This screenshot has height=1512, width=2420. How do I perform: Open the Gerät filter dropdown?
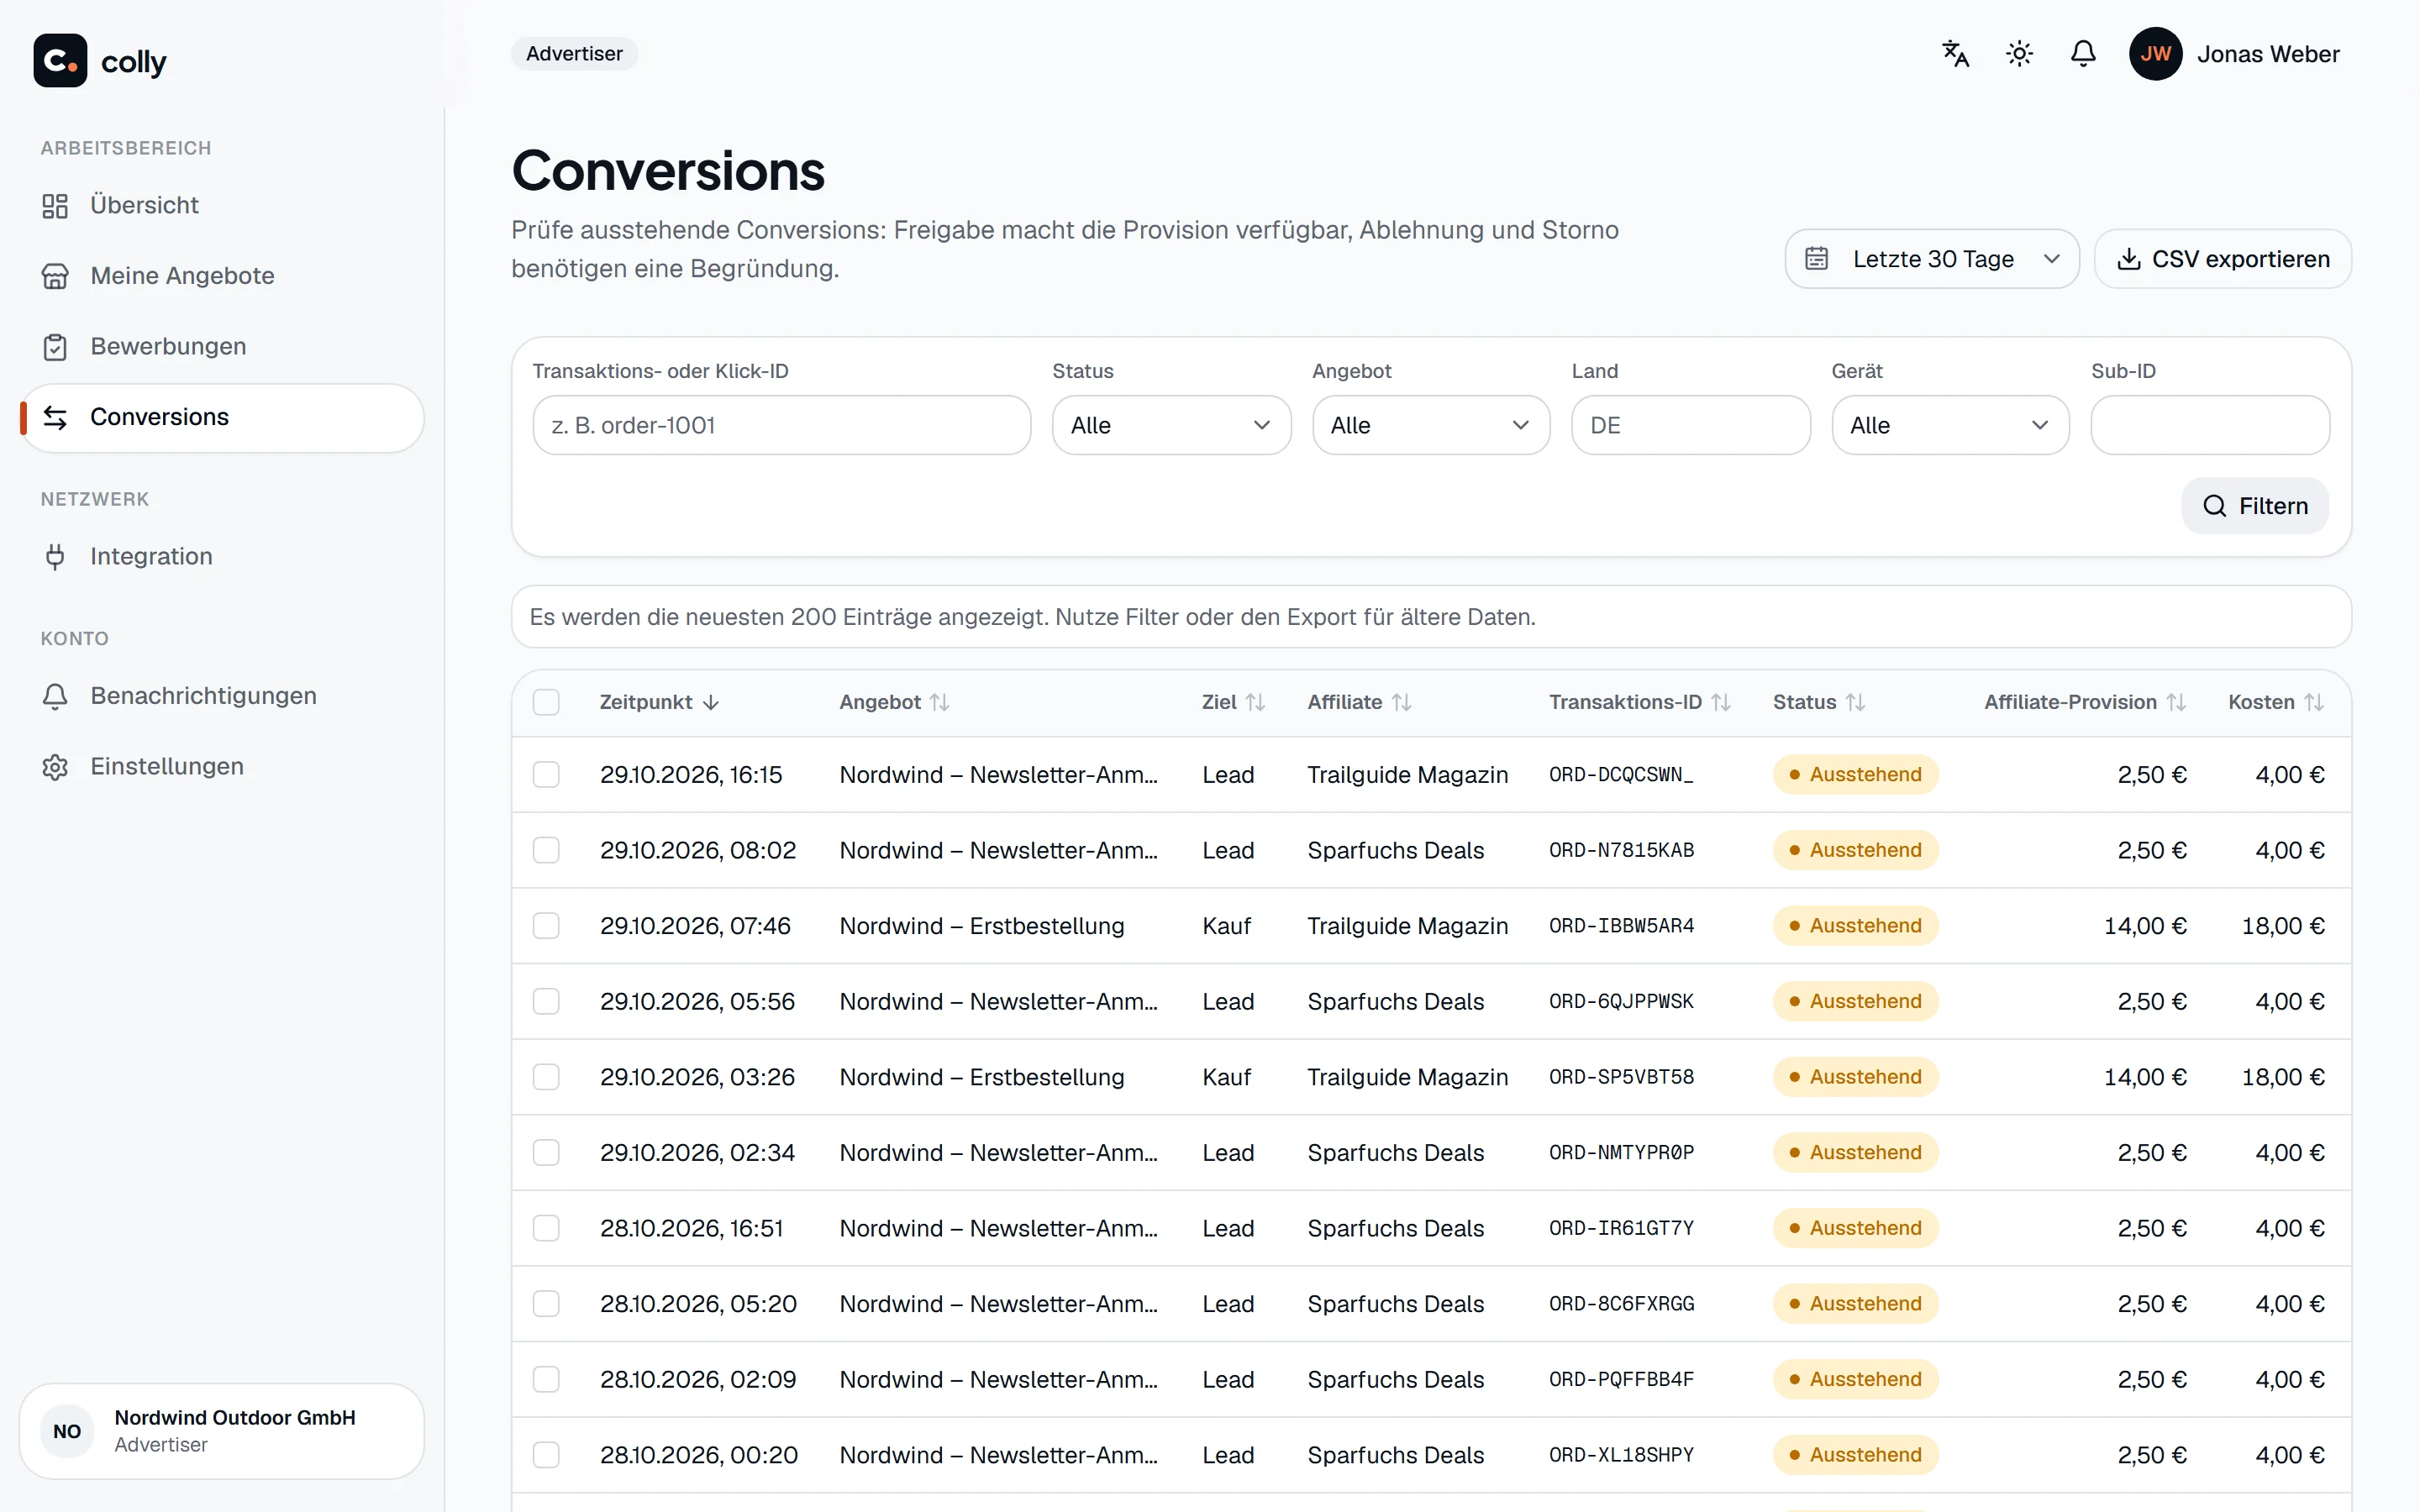click(1950, 426)
